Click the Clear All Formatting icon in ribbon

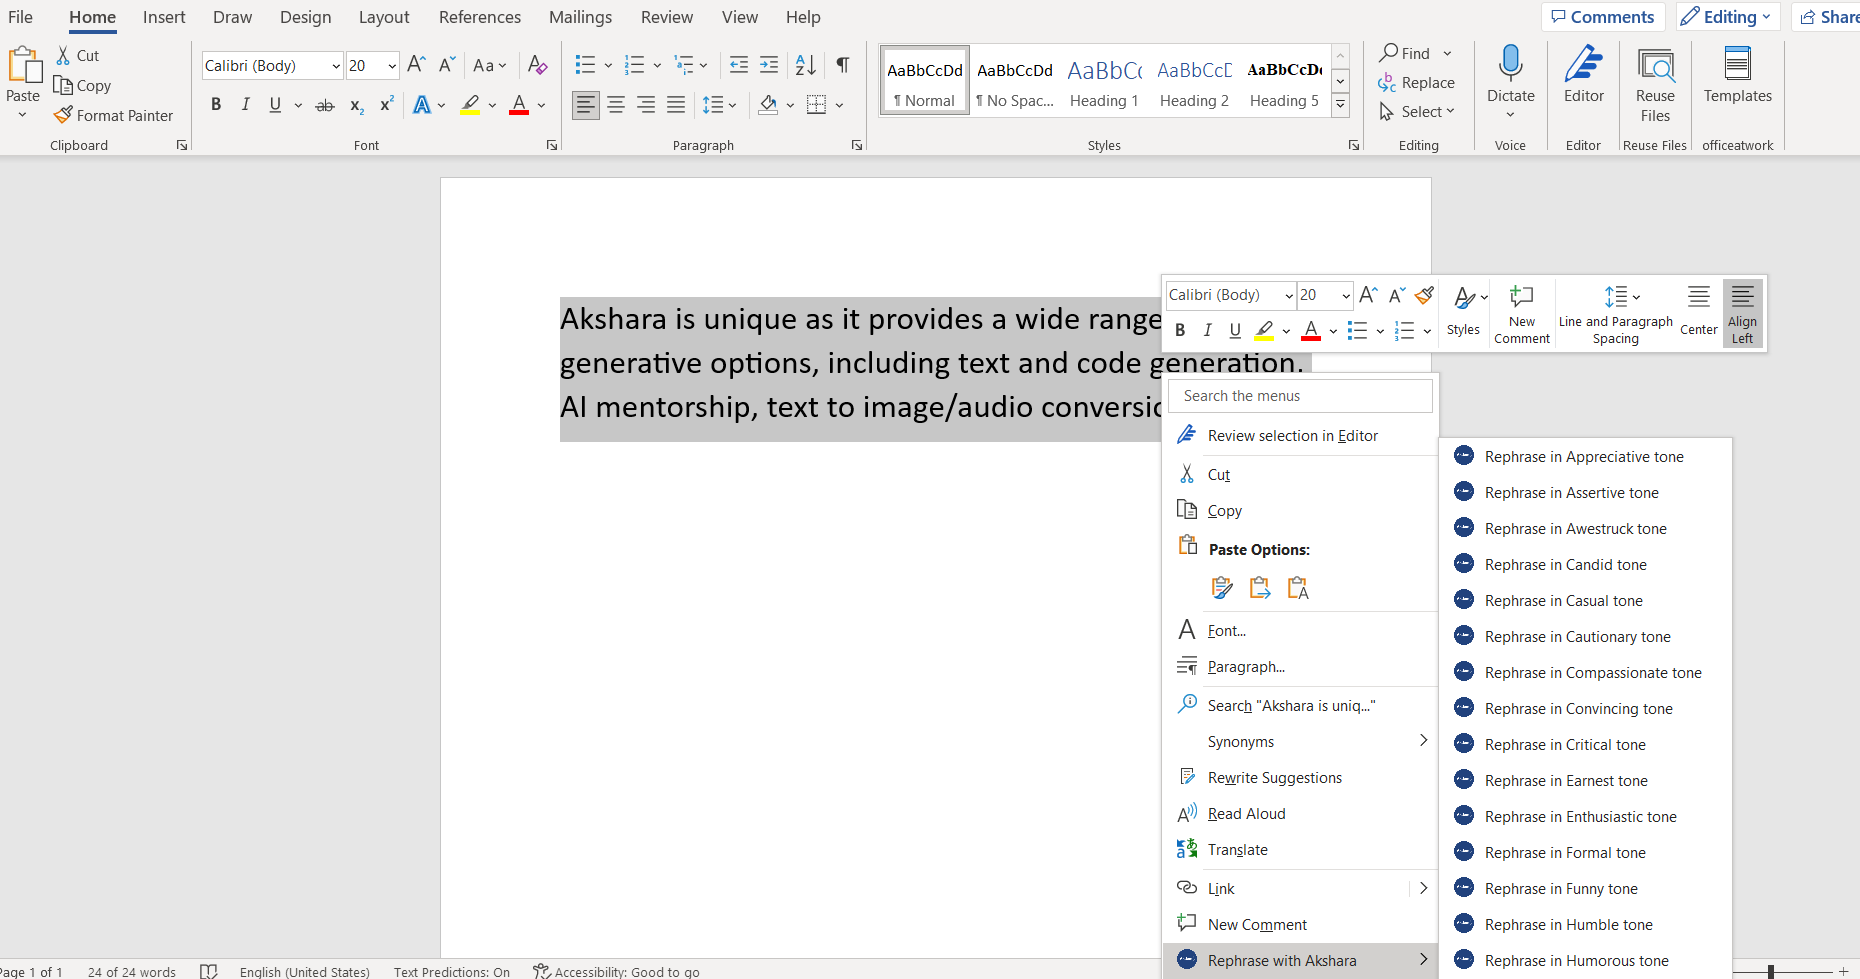click(x=537, y=65)
